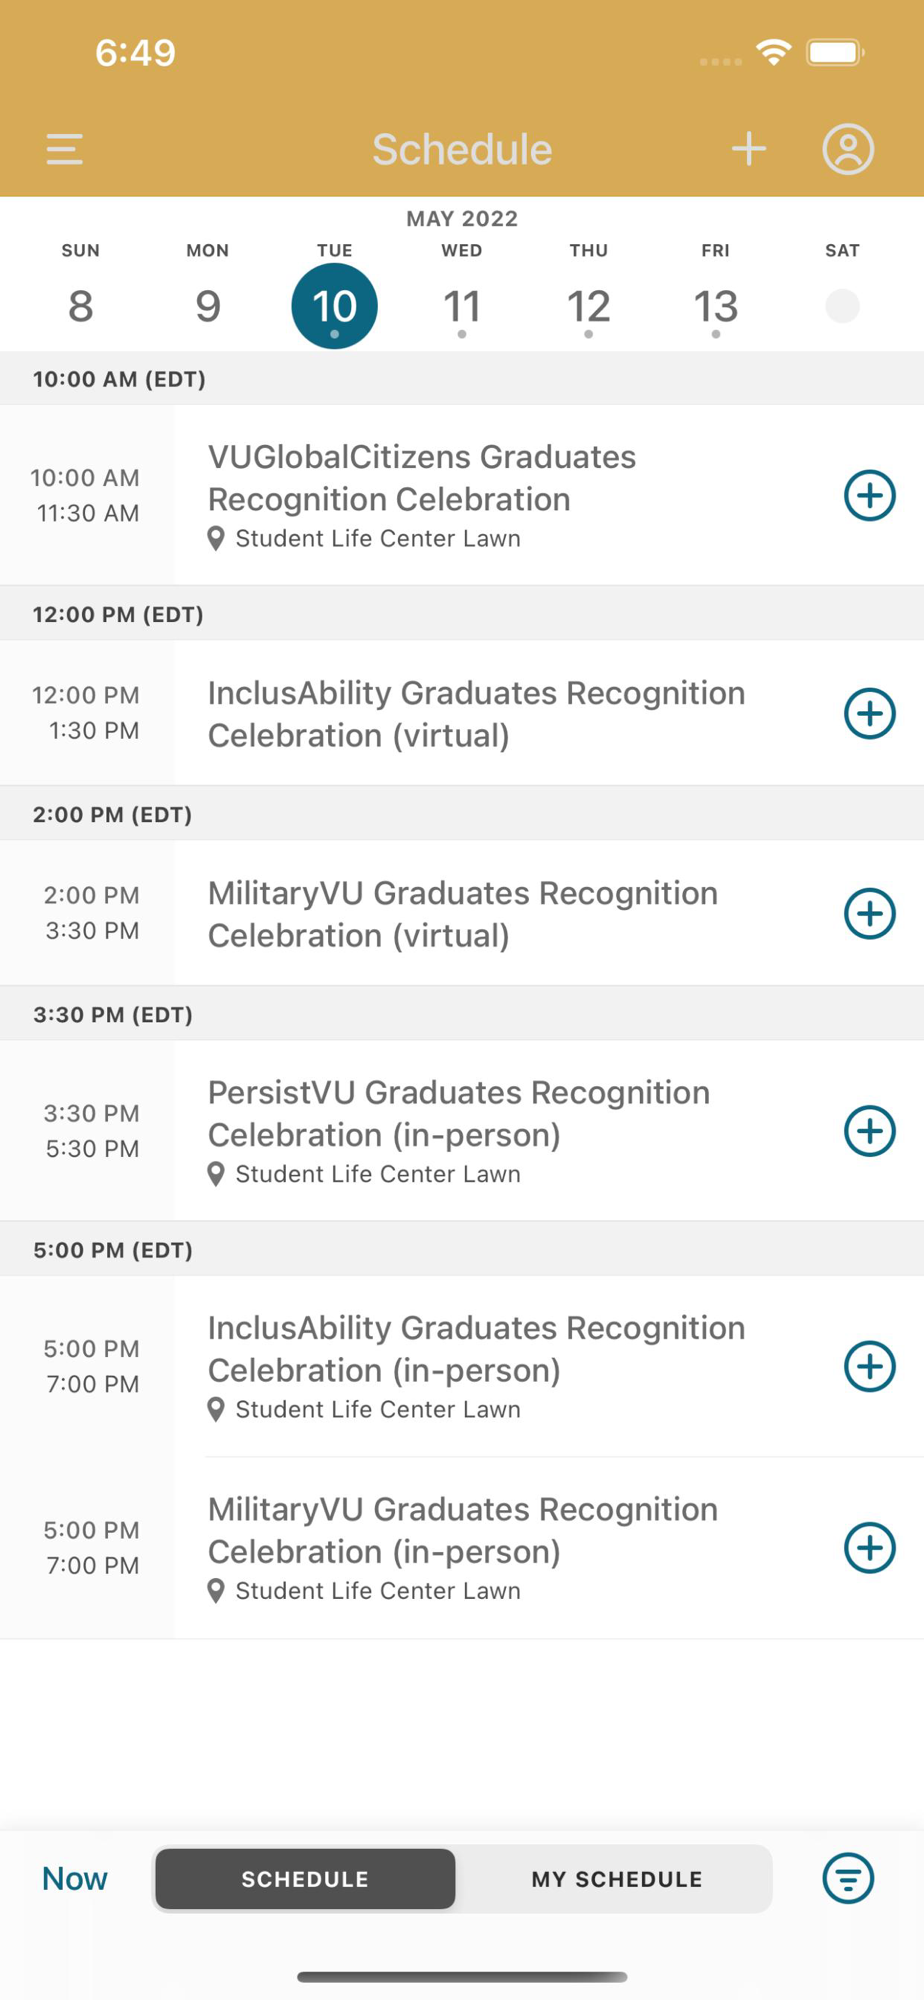Select Wednesday May 11
Screen dimensions: 924x2000
(461, 306)
